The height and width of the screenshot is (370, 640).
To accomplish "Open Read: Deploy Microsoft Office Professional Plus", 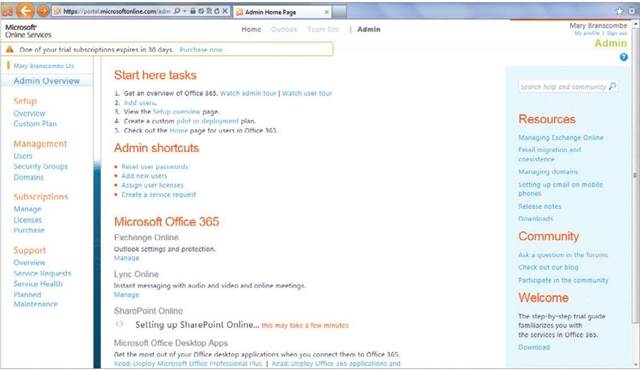I will pos(188,363).
